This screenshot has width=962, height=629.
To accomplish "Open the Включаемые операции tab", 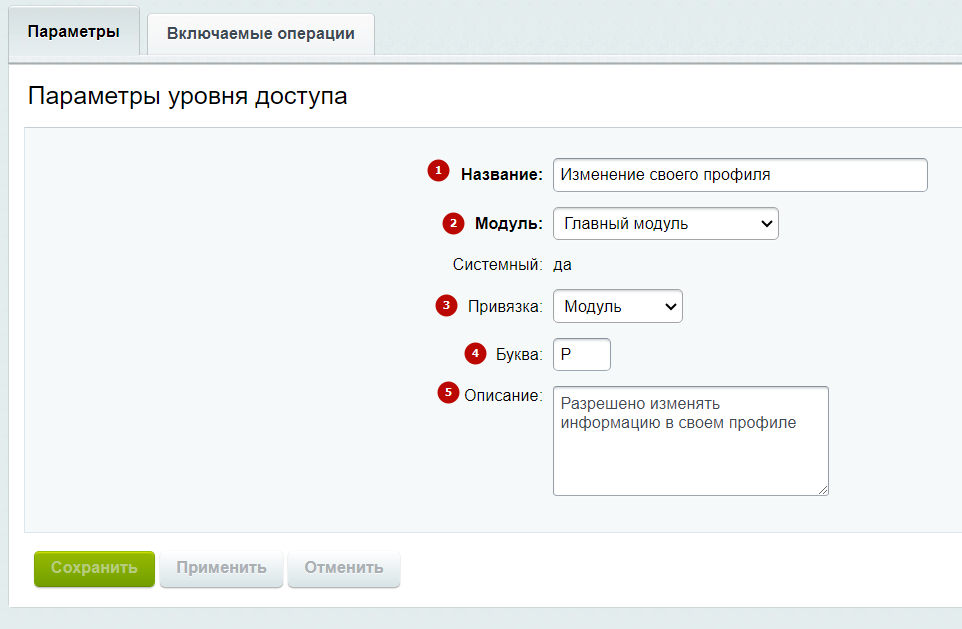I will pos(261,34).
